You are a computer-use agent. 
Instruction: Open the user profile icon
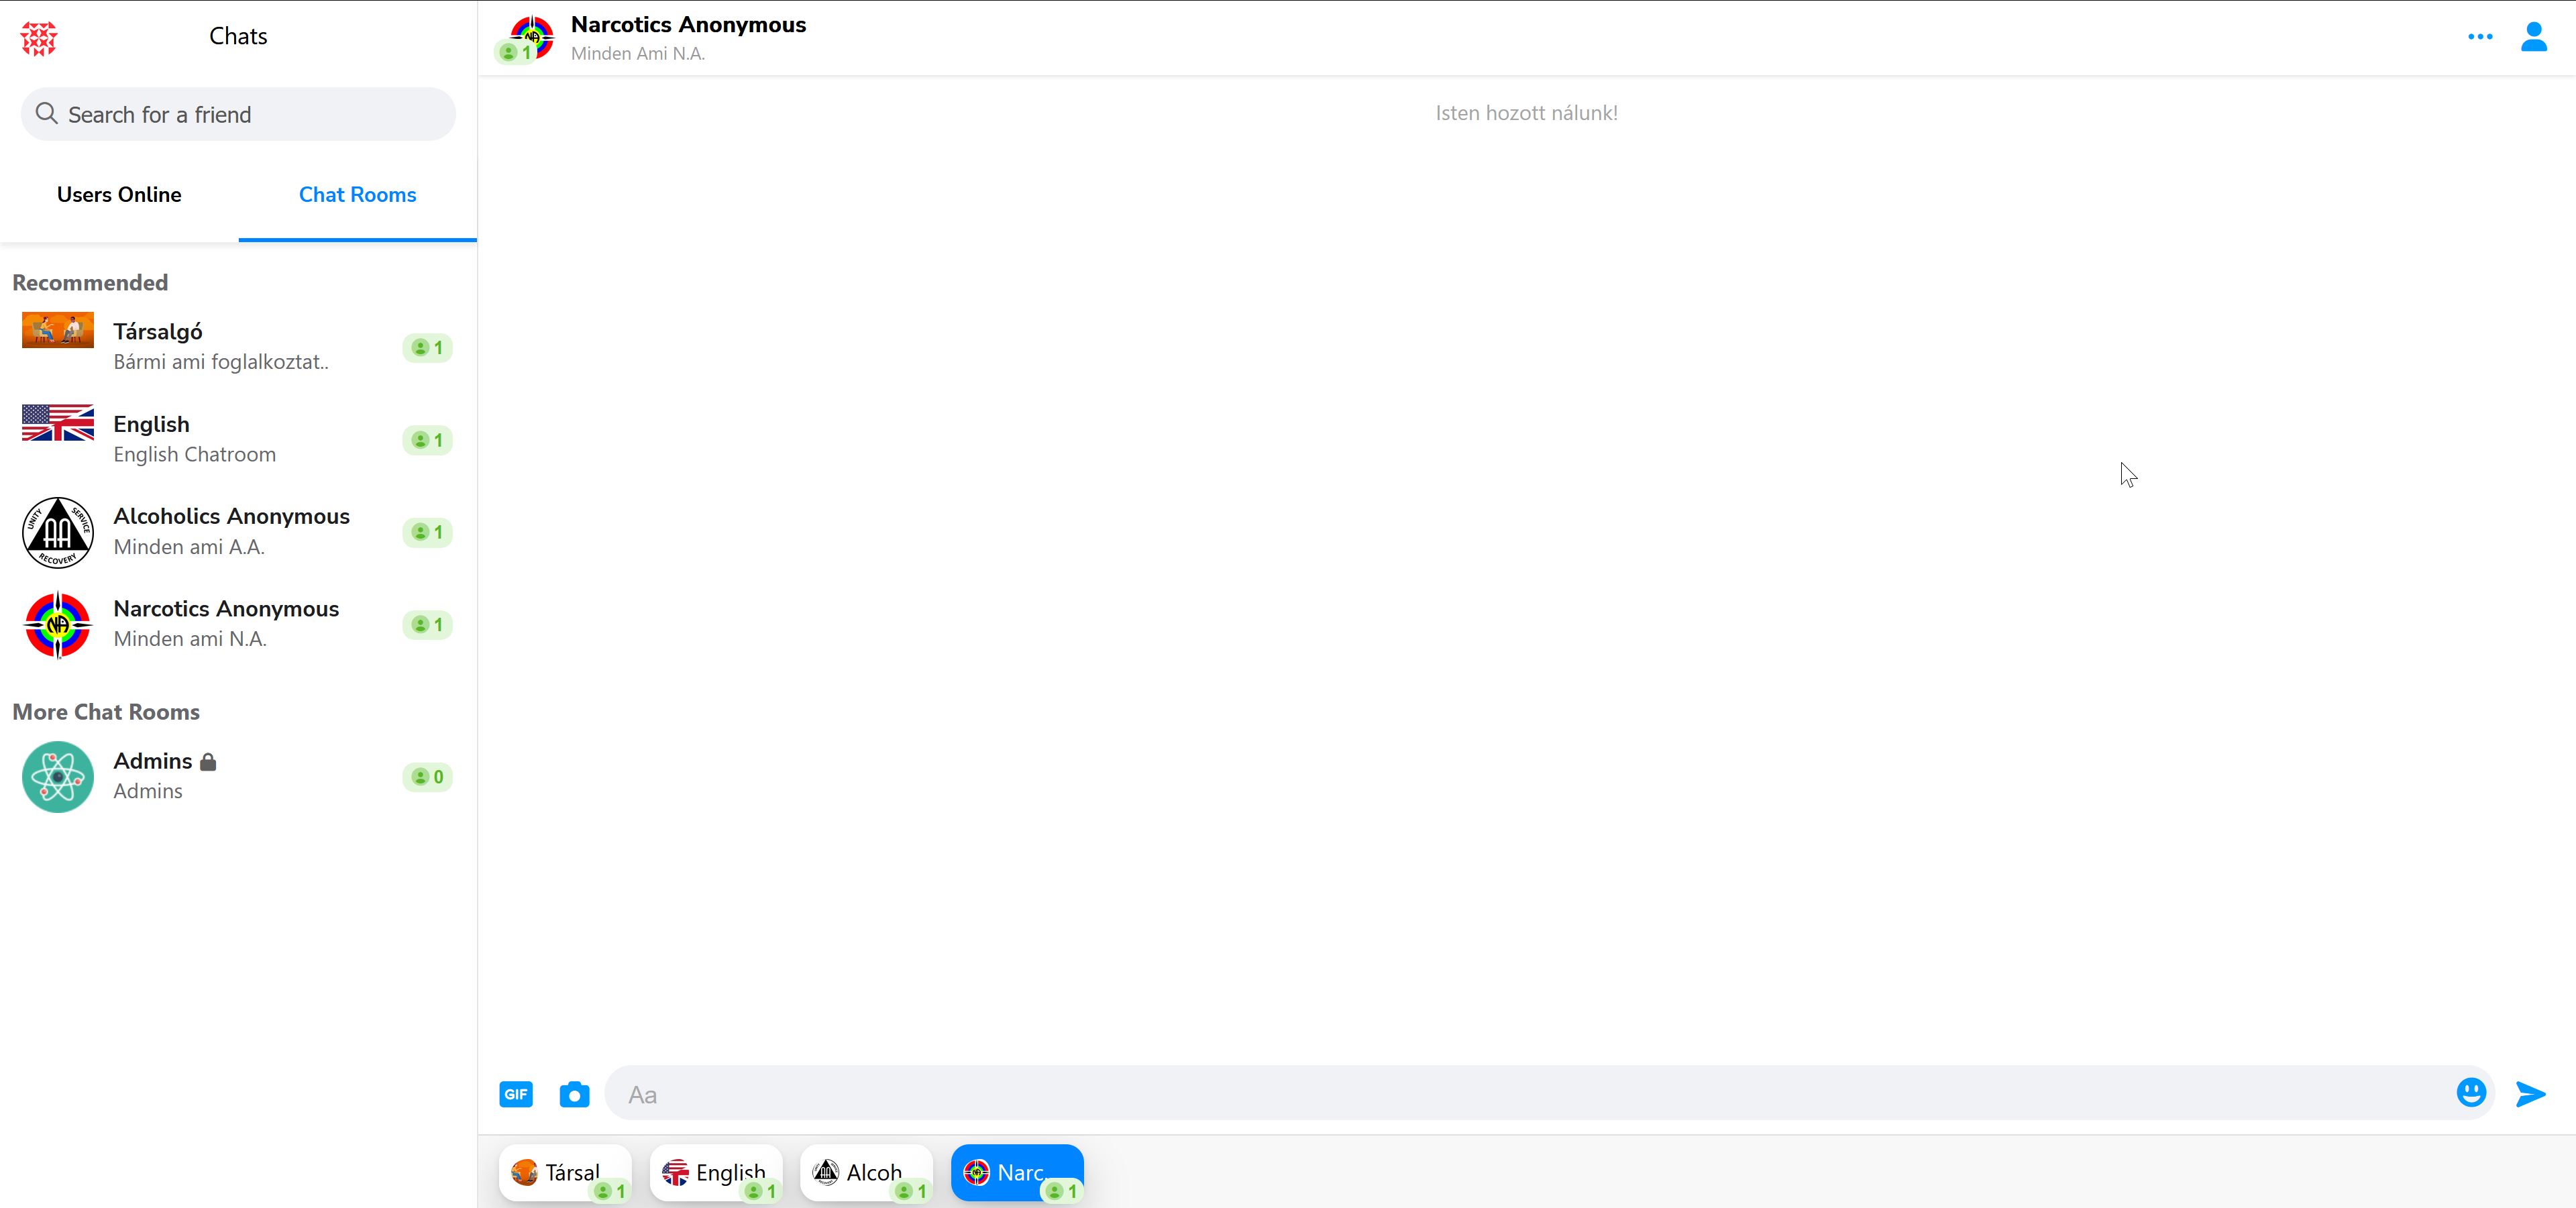2533,37
